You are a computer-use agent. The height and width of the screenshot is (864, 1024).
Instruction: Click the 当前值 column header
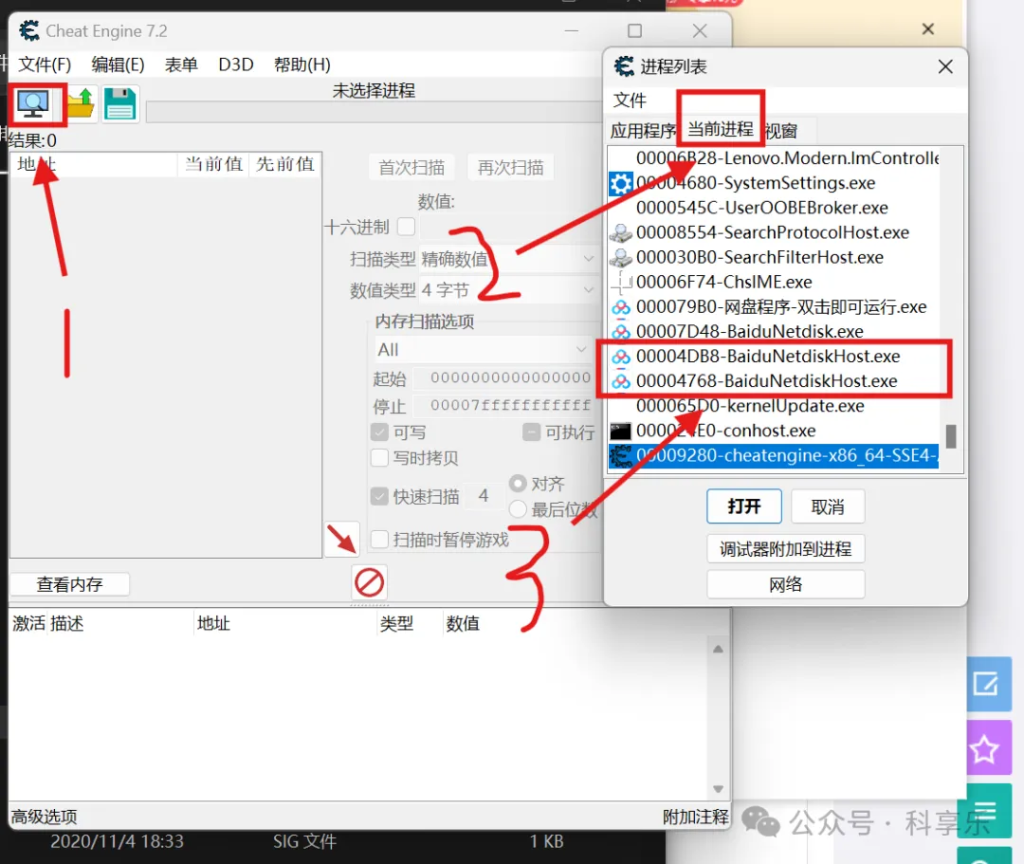[x=213, y=165]
